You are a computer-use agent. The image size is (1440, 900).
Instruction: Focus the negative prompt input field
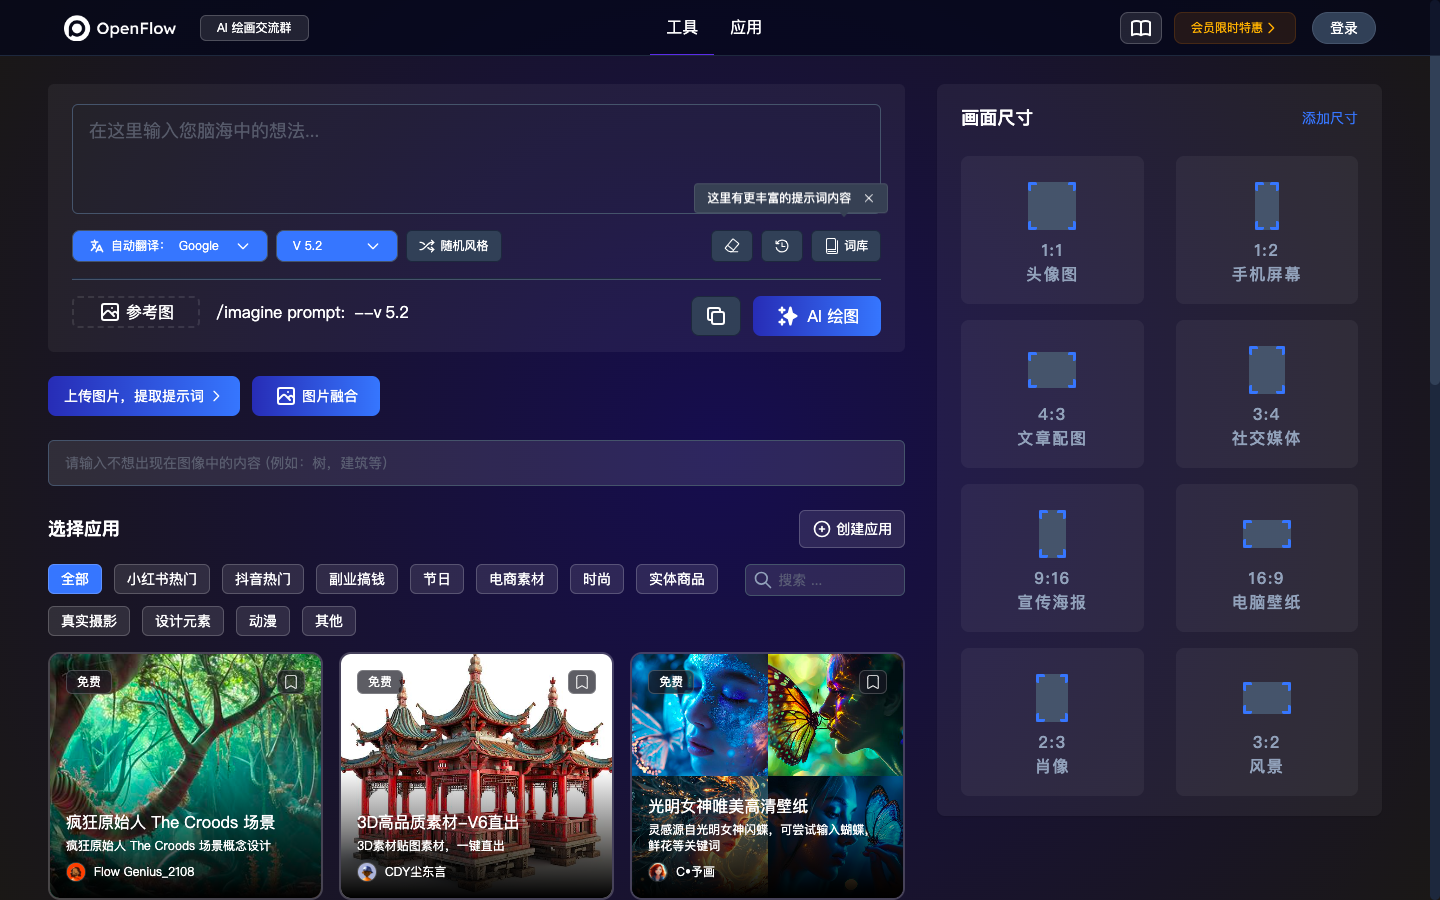coord(476,463)
